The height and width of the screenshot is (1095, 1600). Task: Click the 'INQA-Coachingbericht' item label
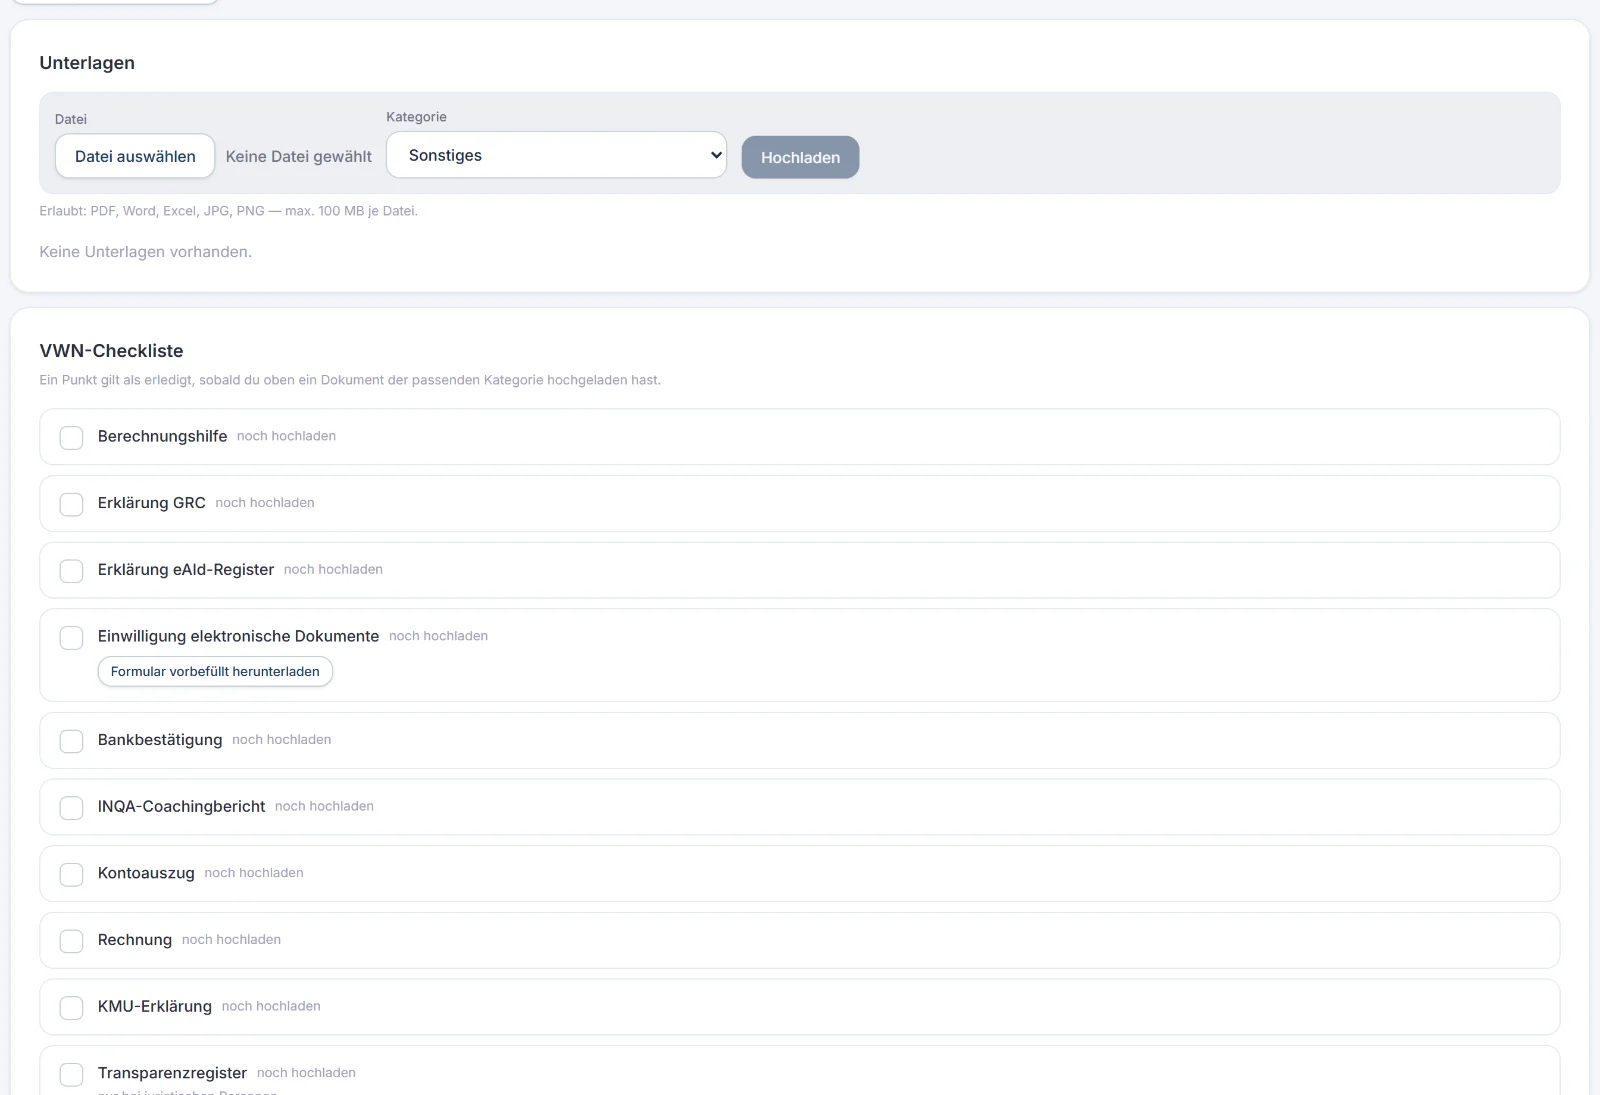tap(181, 806)
